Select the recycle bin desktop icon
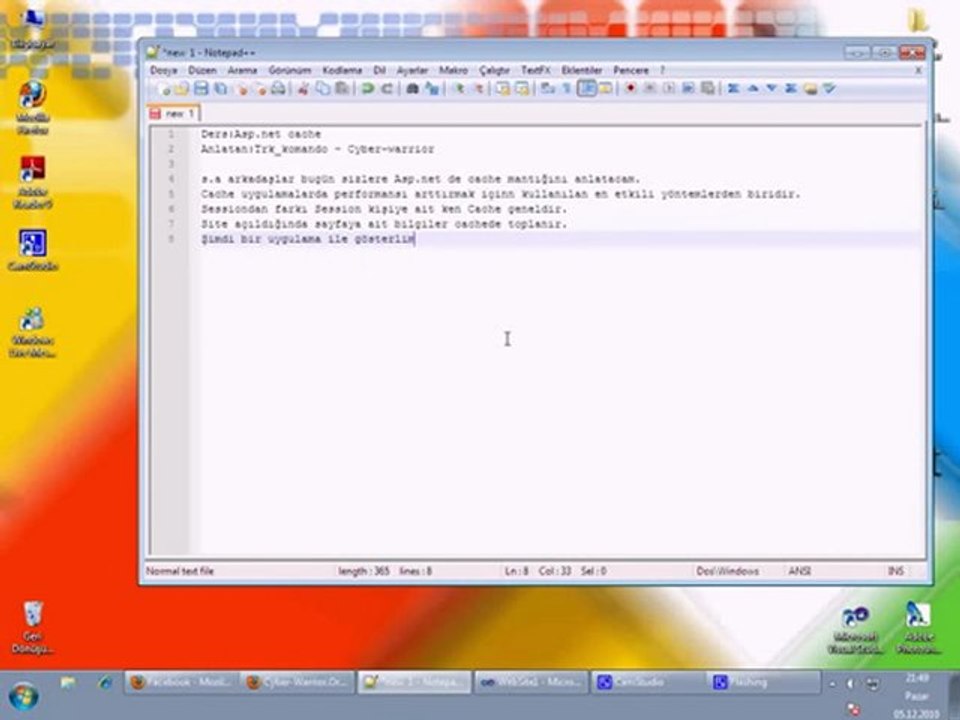Screen dimensions: 960x720 32,627
